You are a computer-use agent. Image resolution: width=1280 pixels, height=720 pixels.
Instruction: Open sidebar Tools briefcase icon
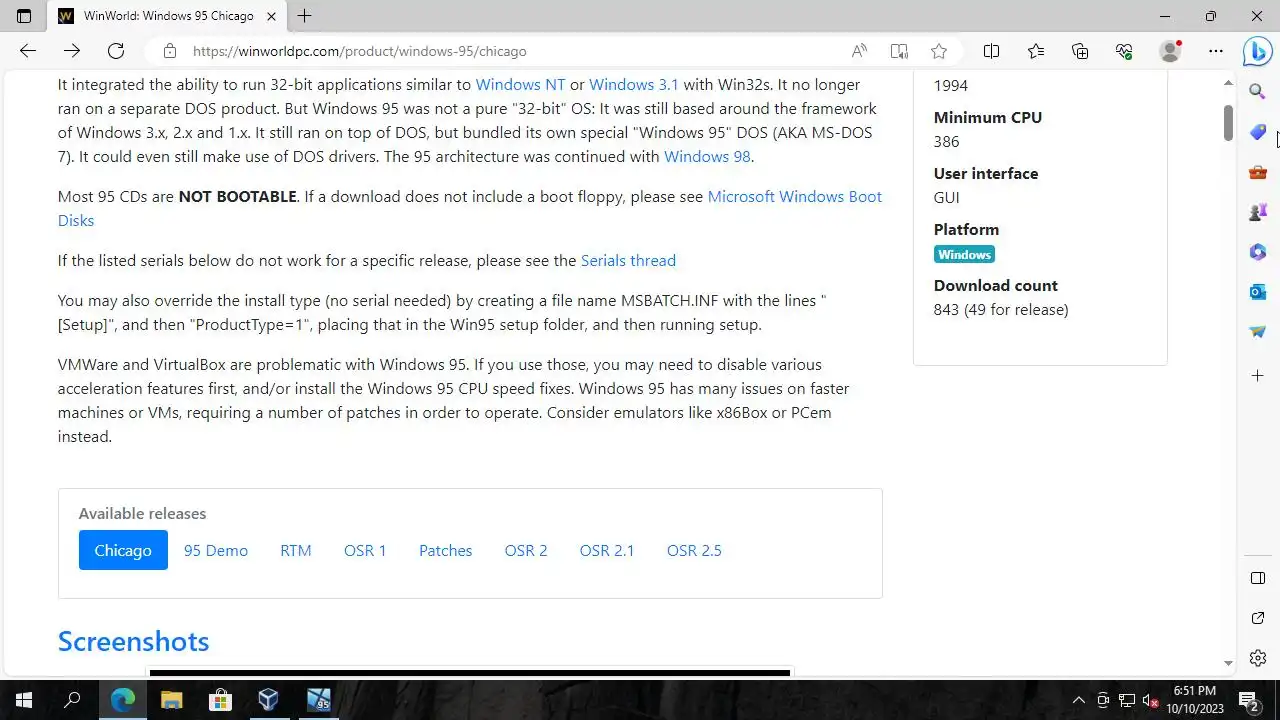[1258, 172]
